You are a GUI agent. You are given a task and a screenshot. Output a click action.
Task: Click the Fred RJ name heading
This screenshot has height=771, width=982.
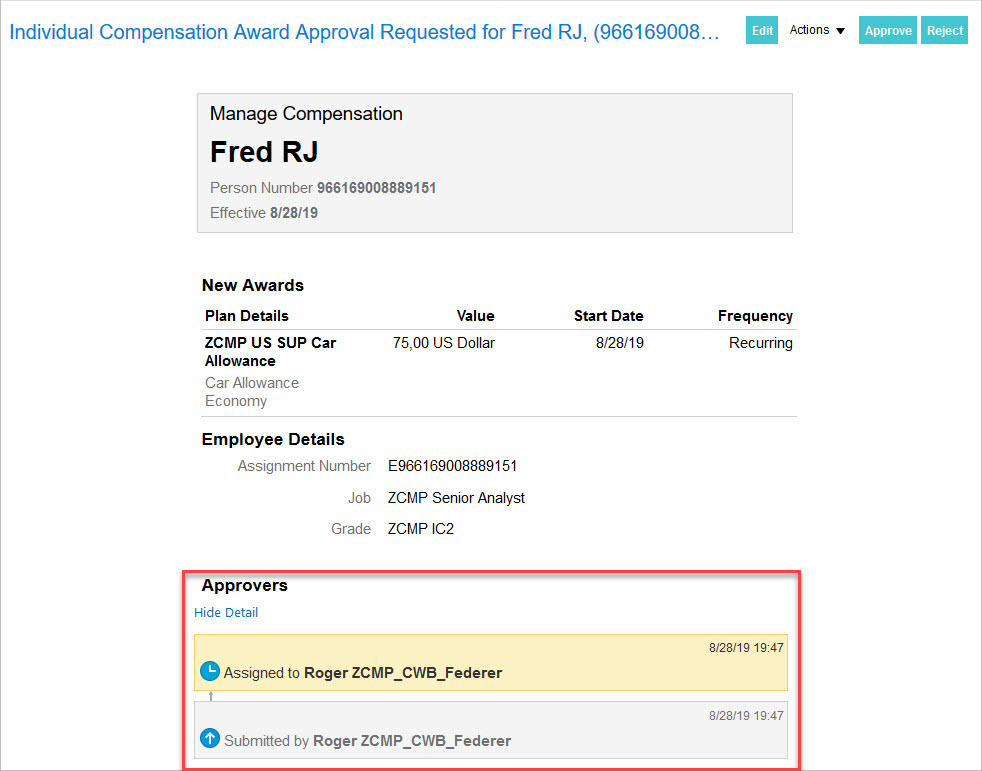point(264,152)
